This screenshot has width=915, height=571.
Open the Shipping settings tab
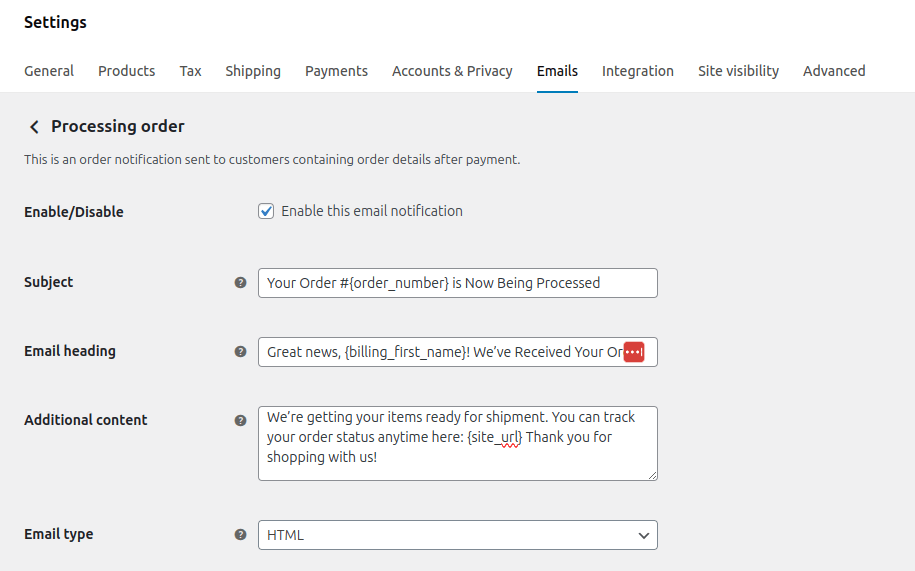pyautogui.click(x=253, y=71)
